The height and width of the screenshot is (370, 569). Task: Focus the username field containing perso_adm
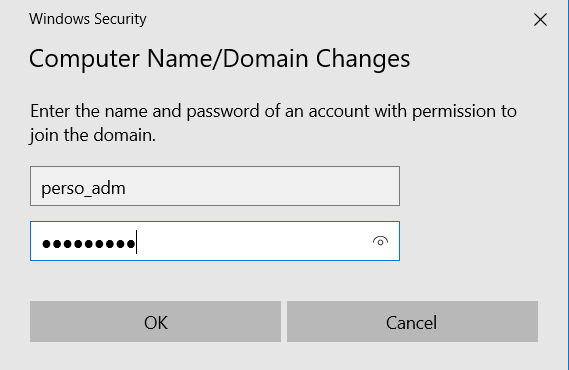coord(215,186)
